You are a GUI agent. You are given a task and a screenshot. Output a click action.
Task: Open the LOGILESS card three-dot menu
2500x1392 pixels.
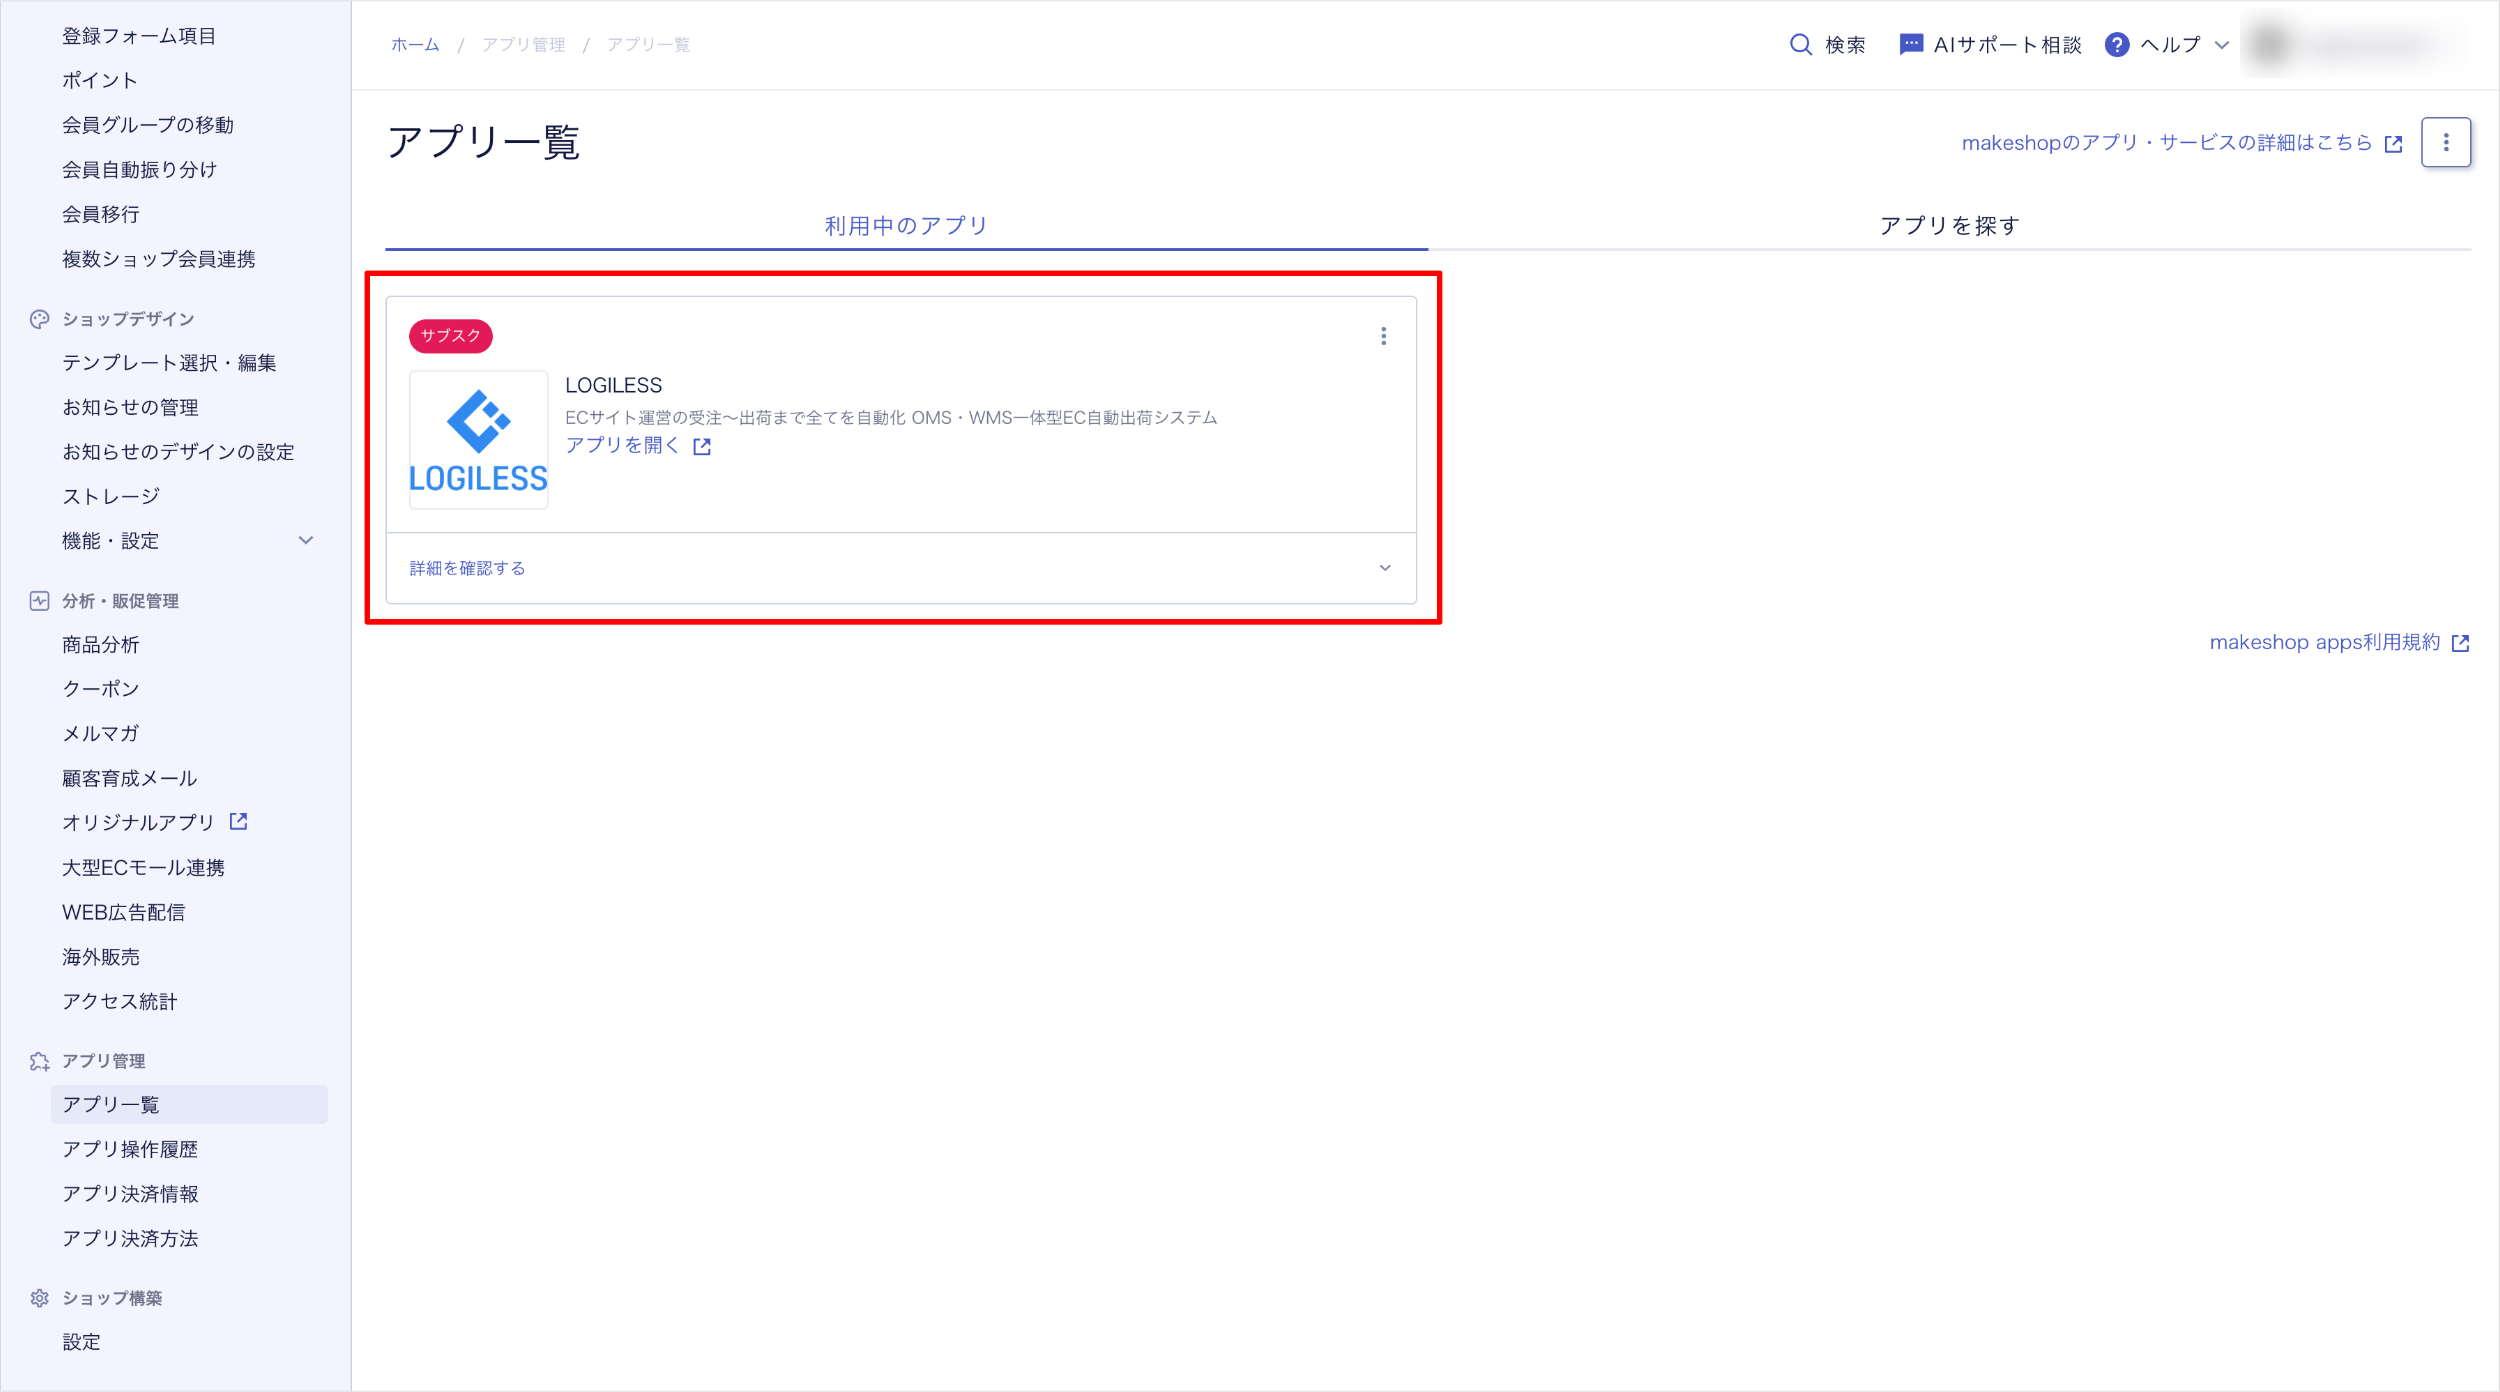(1383, 336)
